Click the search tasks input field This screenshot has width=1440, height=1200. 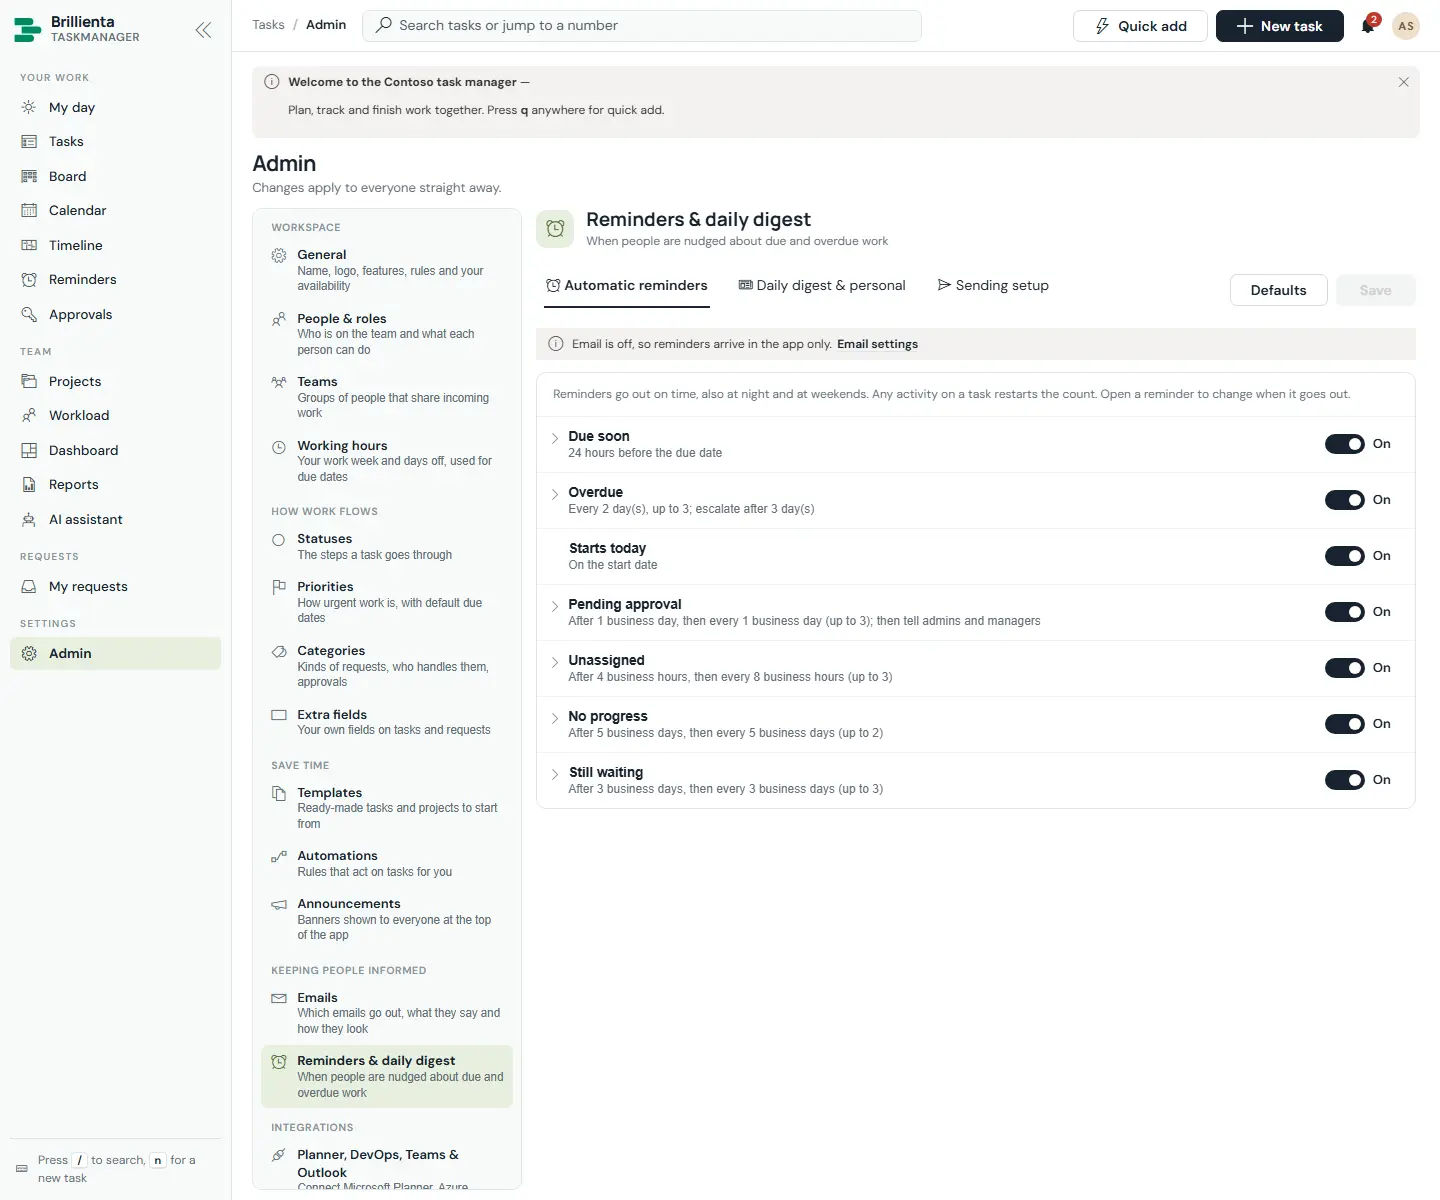pyautogui.click(x=642, y=26)
